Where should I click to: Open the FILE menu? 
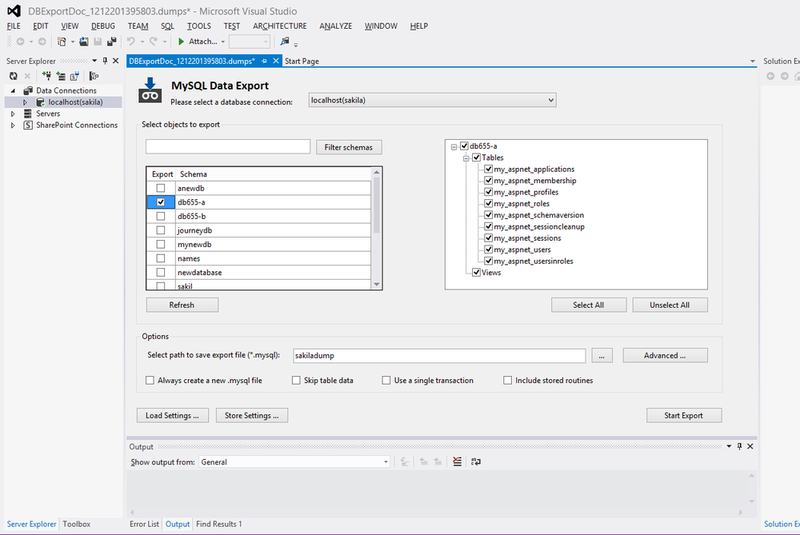click(14, 26)
